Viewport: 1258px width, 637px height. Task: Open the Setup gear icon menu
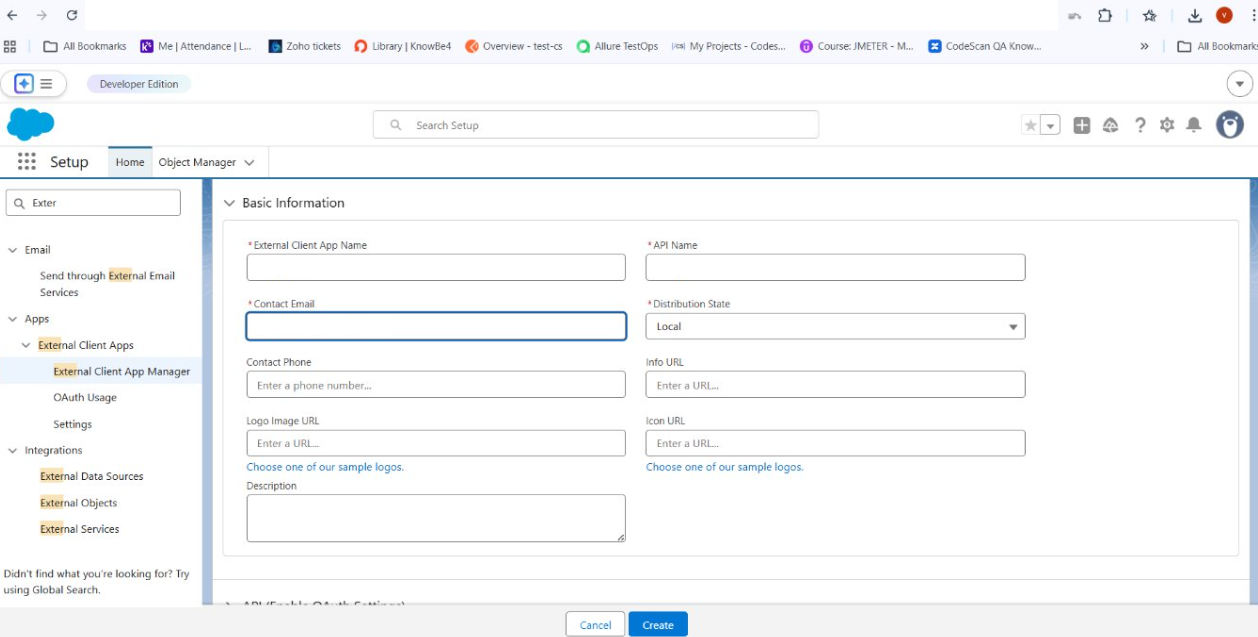(1167, 125)
